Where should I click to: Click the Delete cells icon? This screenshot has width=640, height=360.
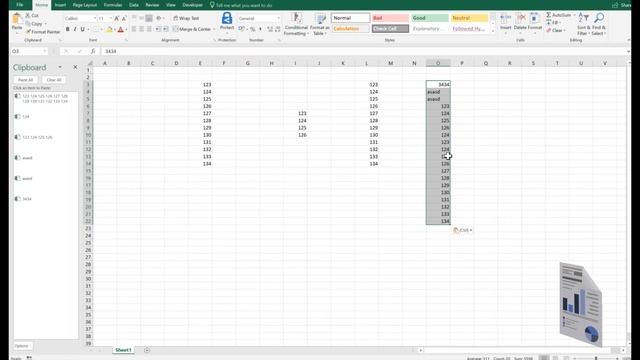click(x=521, y=19)
